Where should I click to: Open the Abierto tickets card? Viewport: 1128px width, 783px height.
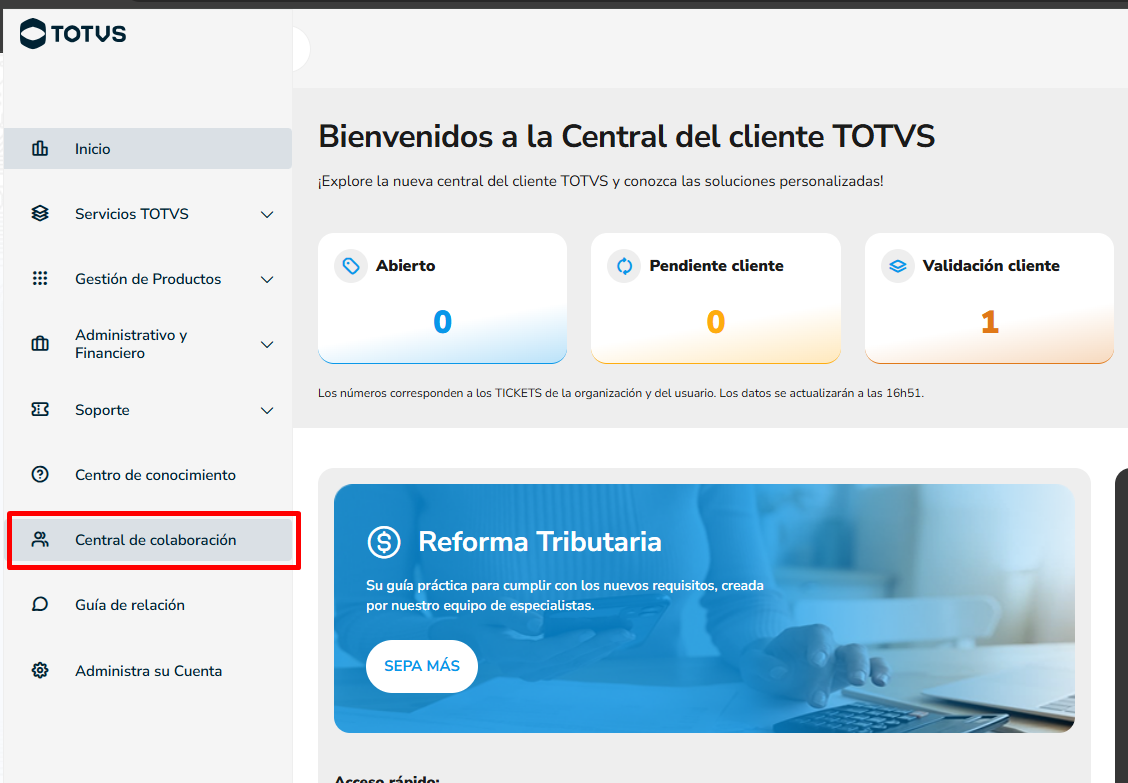click(x=442, y=298)
